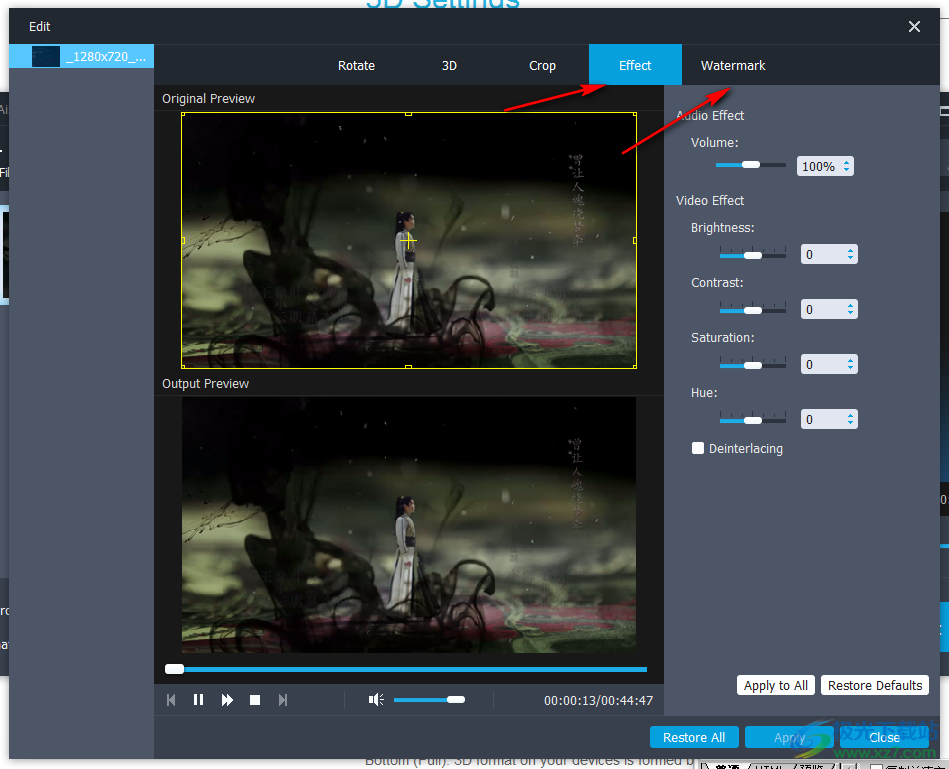Stop the preview playback
This screenshot has width=949, height=769.
click(x=254, y=699)
